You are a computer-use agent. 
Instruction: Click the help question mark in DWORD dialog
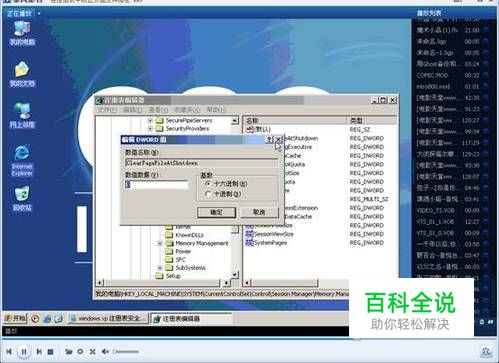(269, 140)
